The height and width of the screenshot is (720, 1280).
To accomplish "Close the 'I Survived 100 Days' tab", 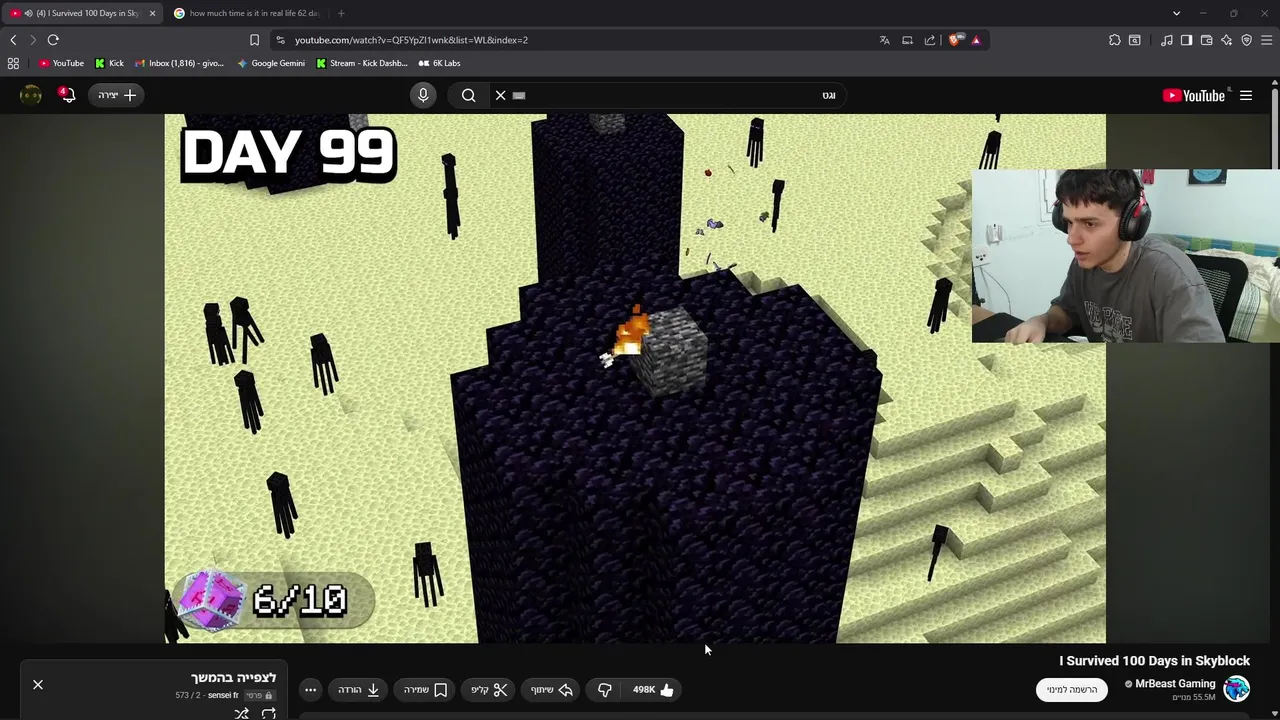I will (152, 13).
